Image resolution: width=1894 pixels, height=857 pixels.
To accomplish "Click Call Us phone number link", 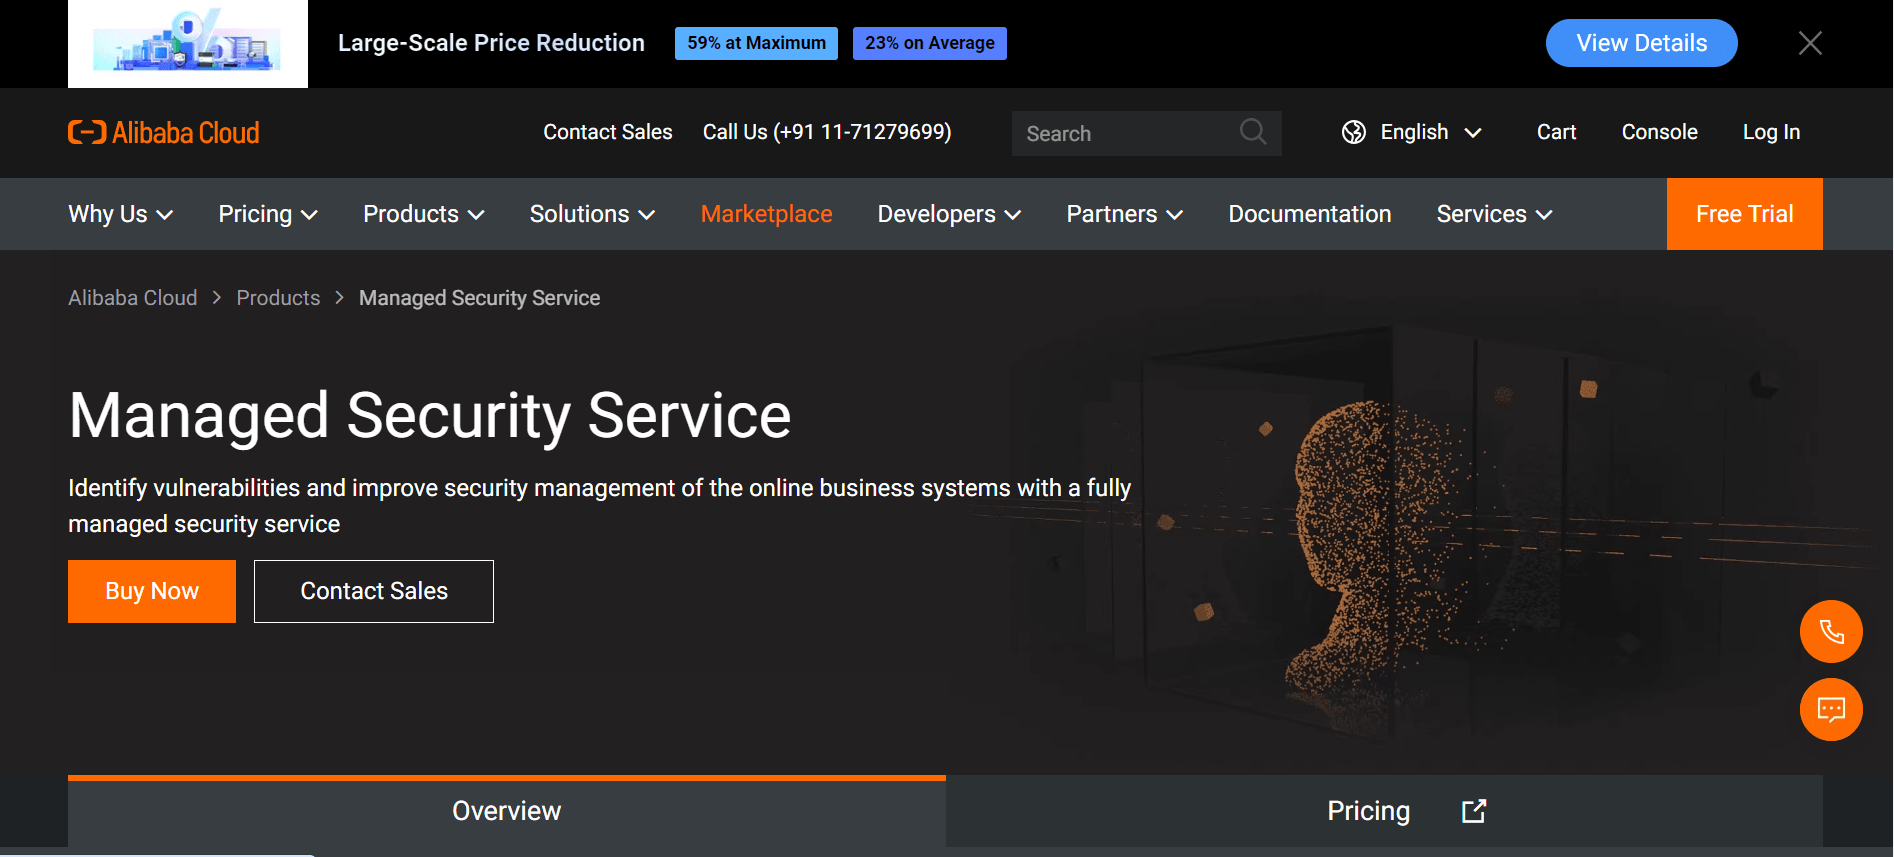I will (x=827, y=132).
